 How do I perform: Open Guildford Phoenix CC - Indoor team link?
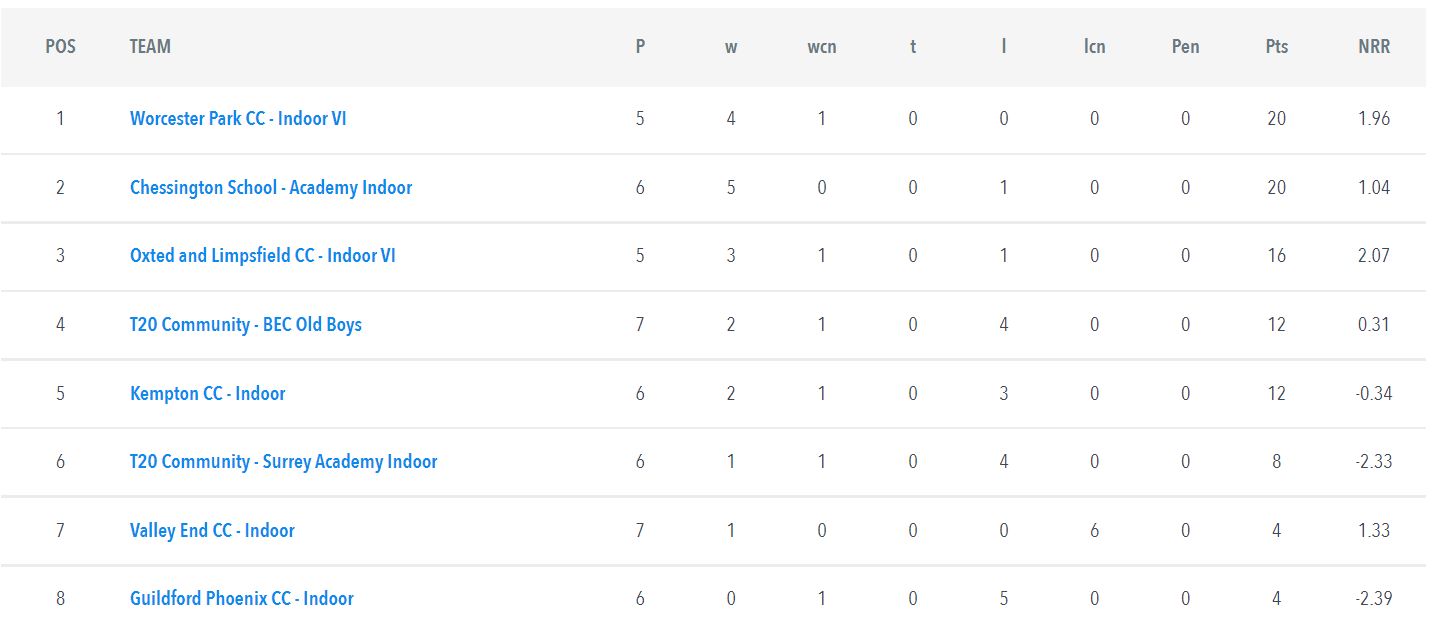click(x=242, y=598)
